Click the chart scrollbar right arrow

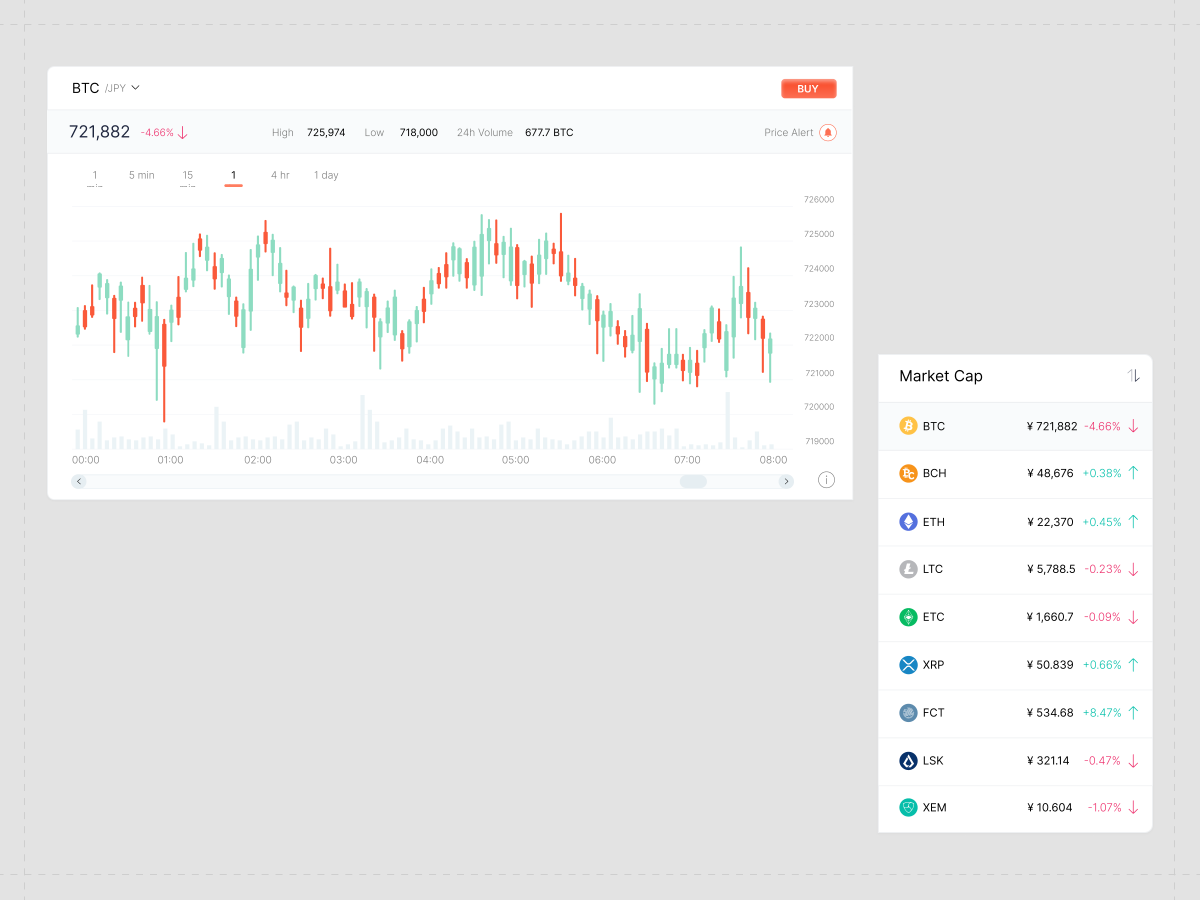[x=786, y=481]
